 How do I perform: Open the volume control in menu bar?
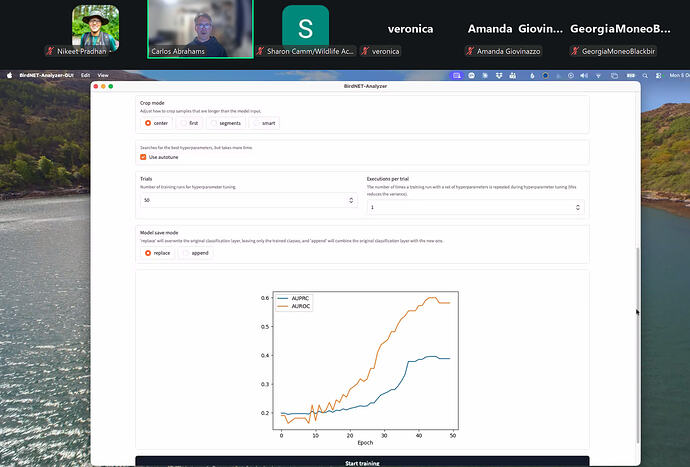point(584,76)
